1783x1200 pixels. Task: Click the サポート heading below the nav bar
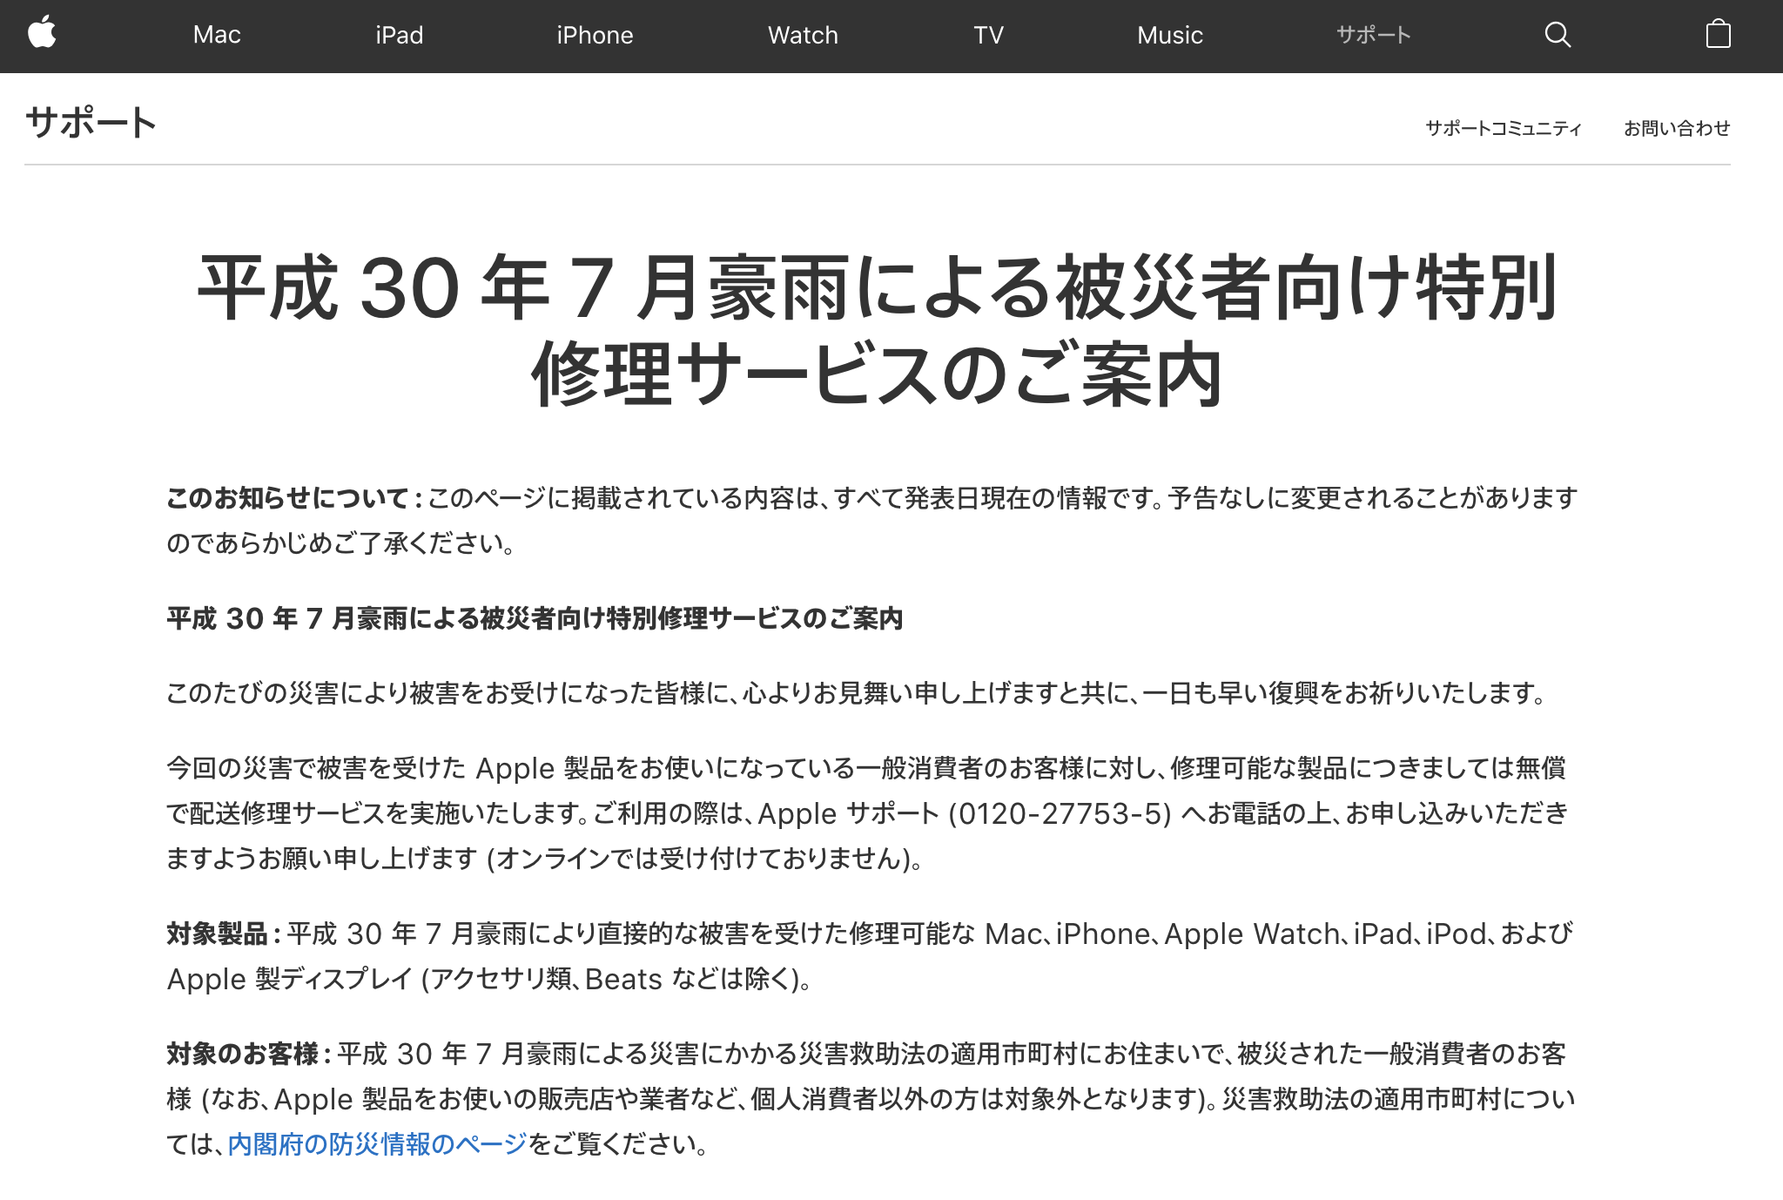click(91, 122)
